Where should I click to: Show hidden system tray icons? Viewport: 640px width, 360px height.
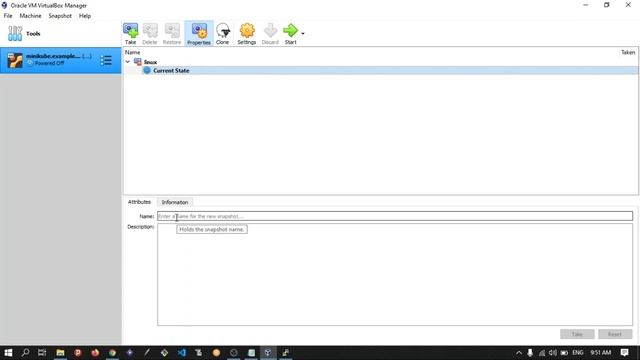[519, 353]
